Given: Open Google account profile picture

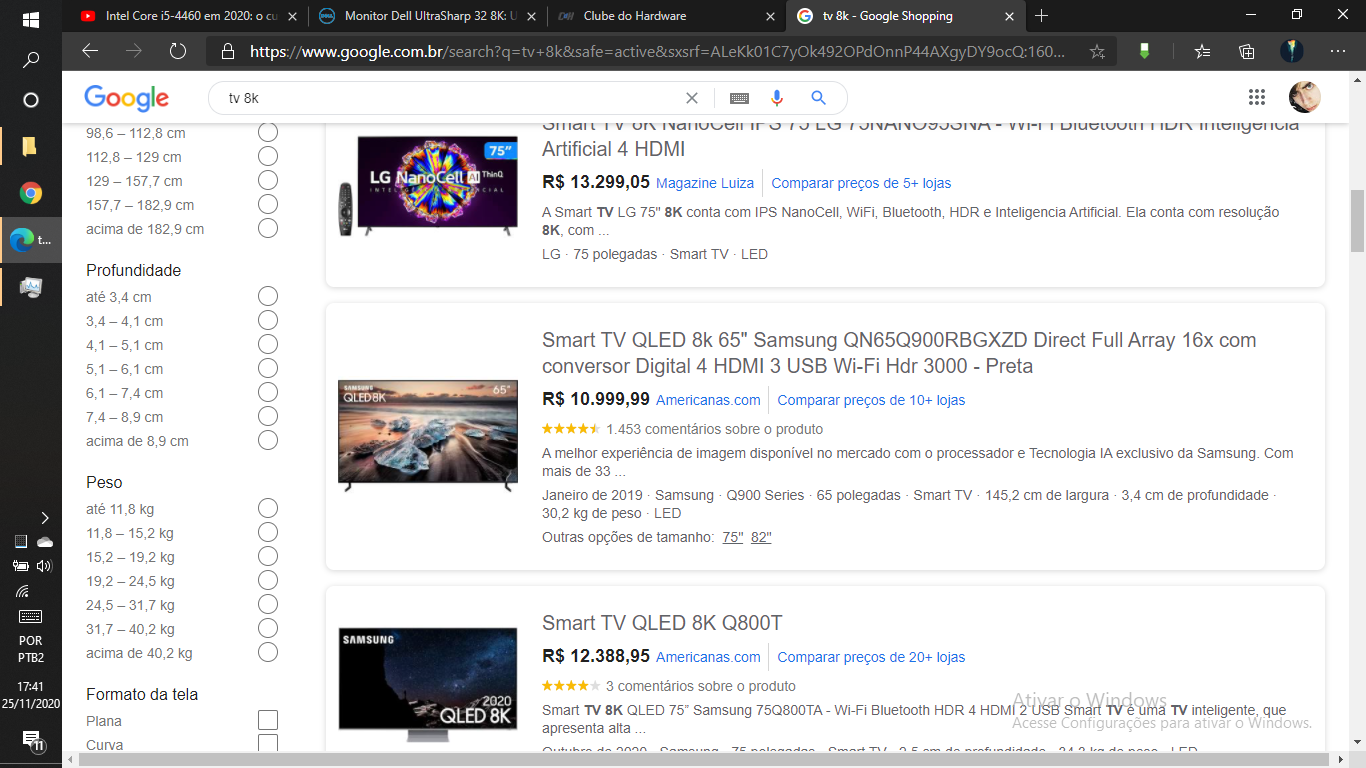Looking at the screenshot, I should click(x=1305, y=97).
